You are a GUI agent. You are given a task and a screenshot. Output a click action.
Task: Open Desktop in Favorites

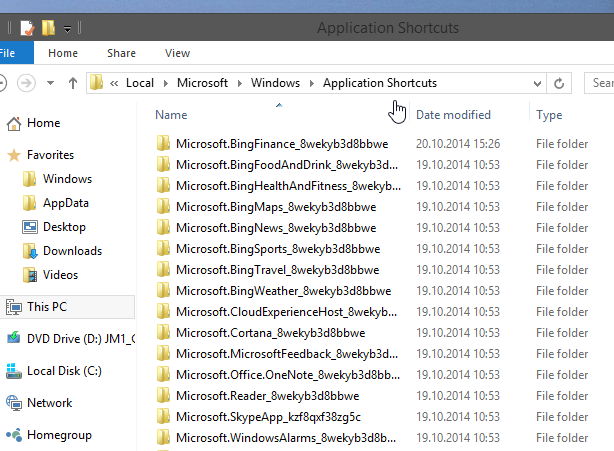64,227
